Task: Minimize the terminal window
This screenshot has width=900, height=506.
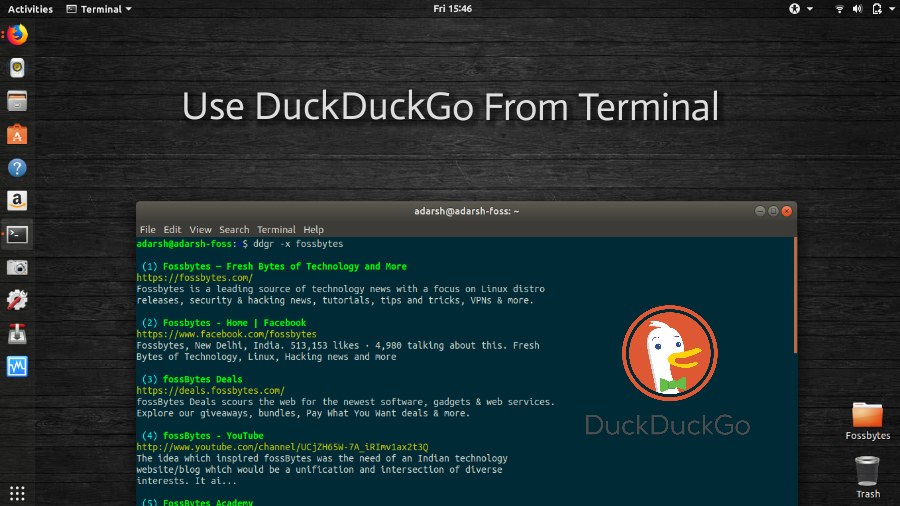Action: [x=760, y=211]
